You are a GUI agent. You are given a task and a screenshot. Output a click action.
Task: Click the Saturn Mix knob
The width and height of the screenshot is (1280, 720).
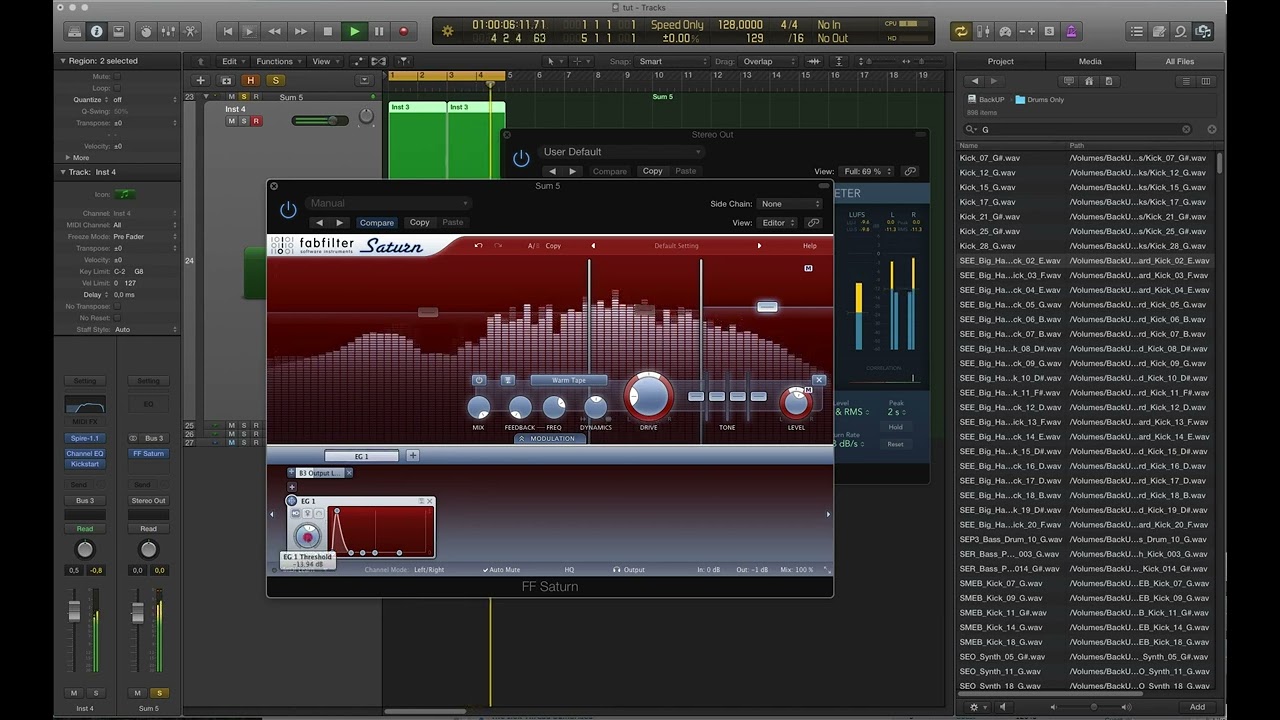[478, 407]
